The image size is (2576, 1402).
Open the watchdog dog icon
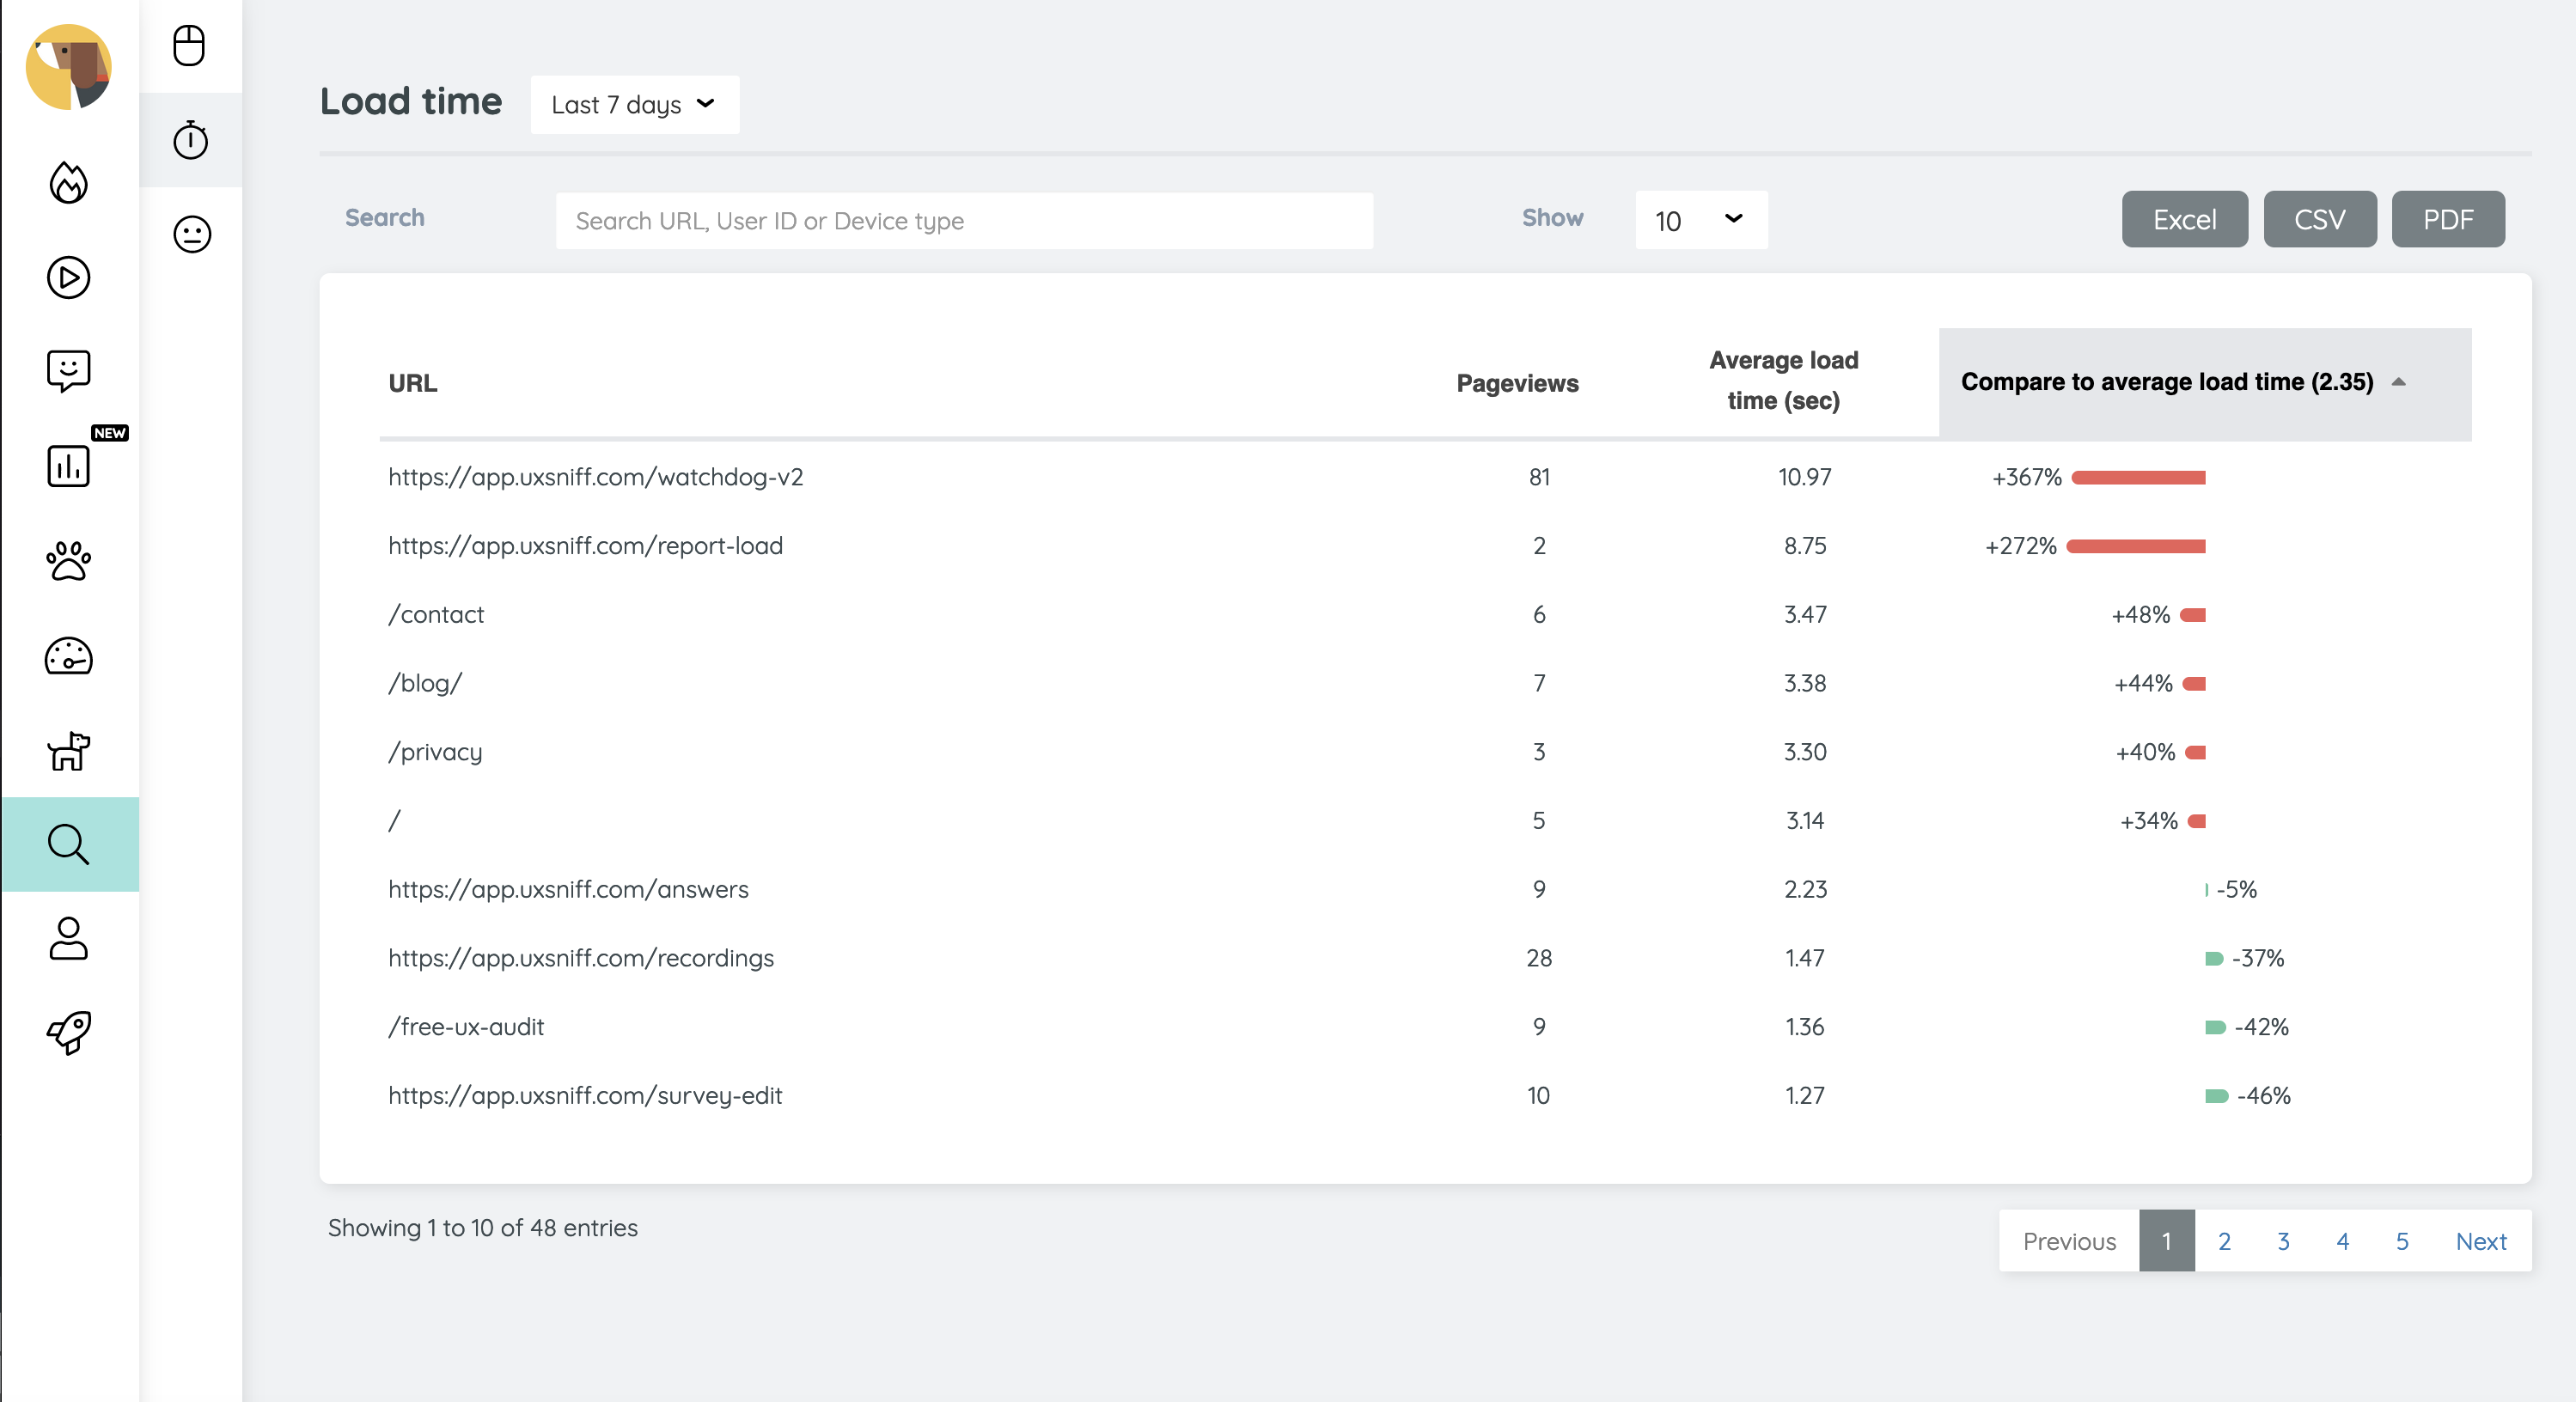click(68, 750)
